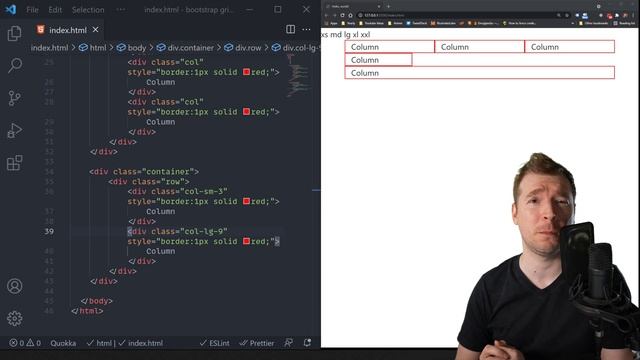Expand the div.col-lg breadcrumb
Viewport: 640px width, 360px height.
tap(296, 48)
